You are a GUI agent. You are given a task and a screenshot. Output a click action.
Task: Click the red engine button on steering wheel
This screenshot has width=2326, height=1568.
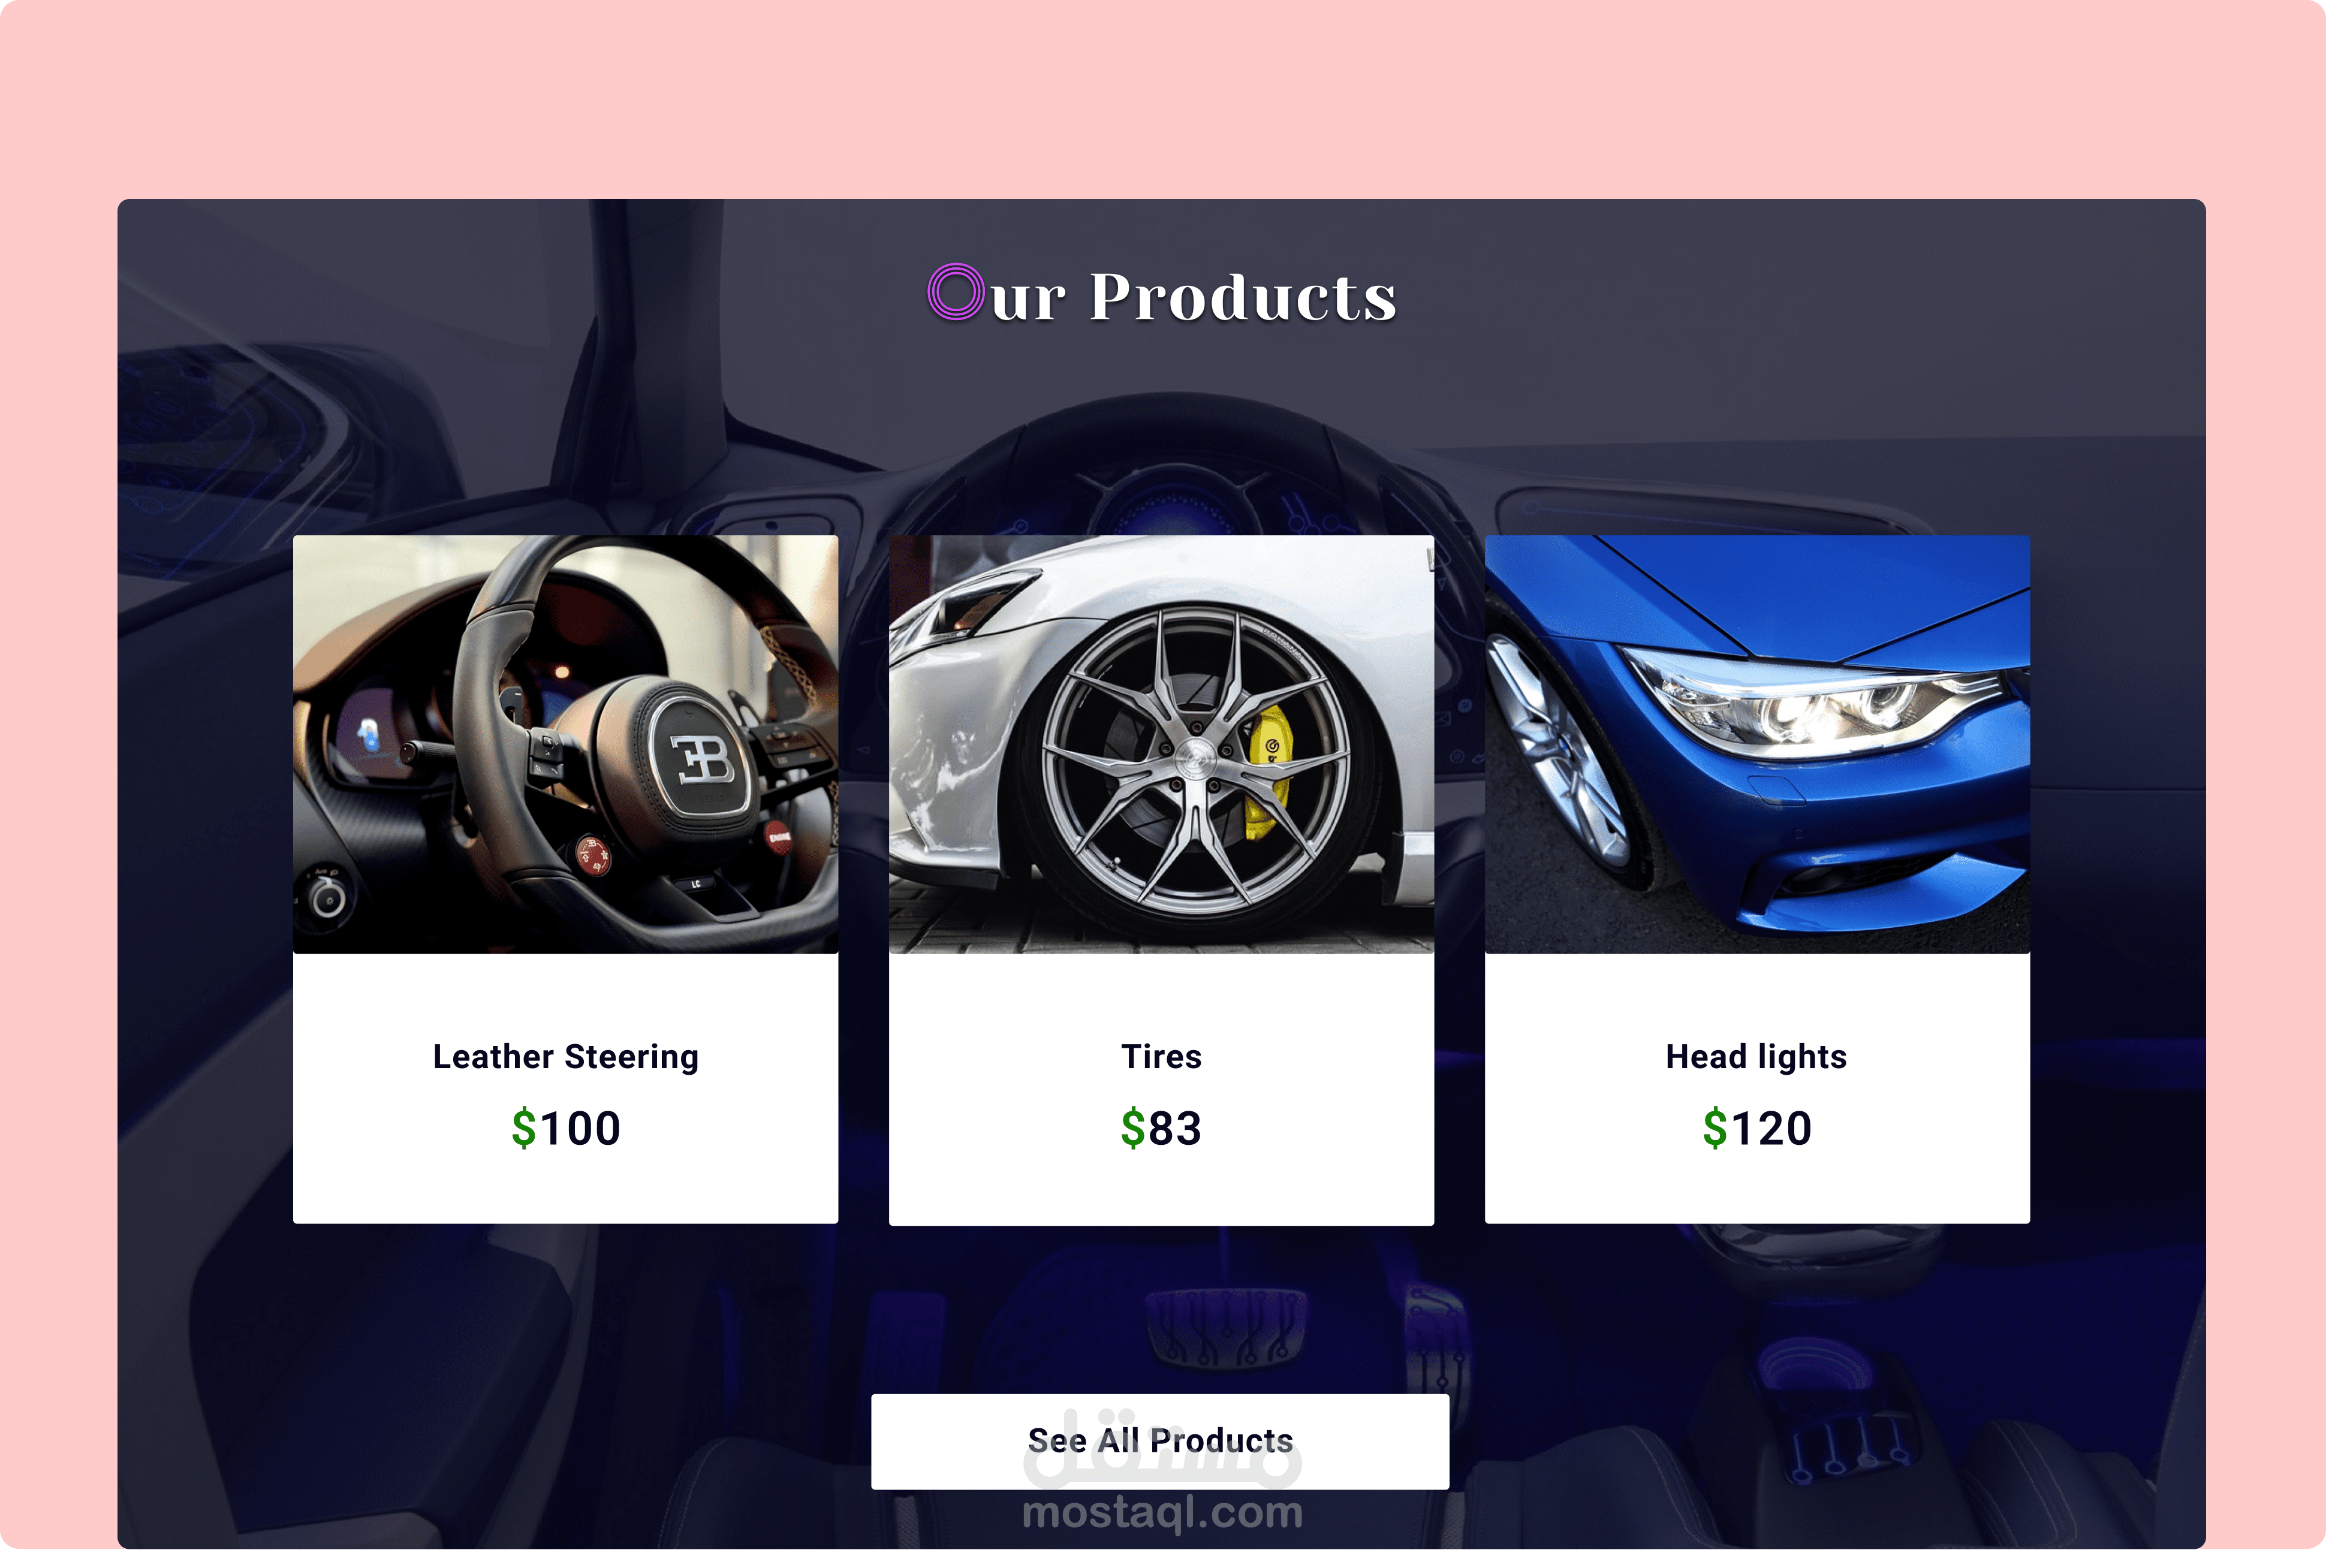[778, 836]
